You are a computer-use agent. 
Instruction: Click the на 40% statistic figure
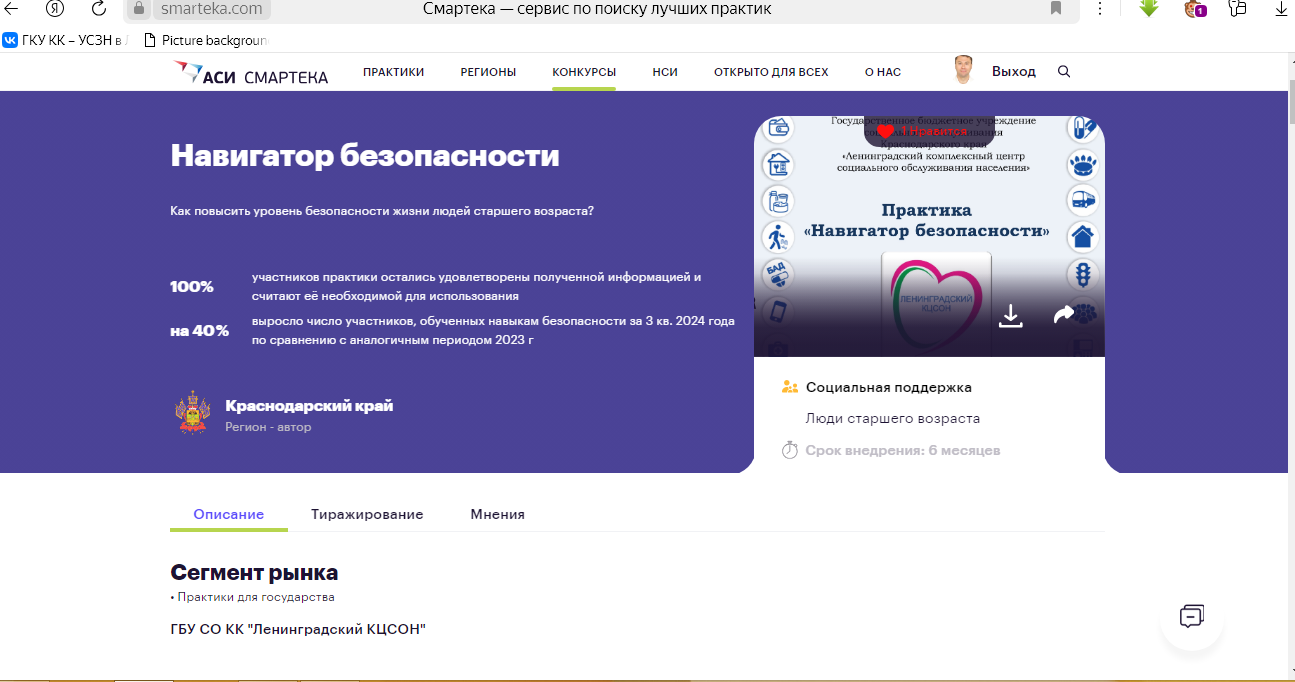coord(199,330)
